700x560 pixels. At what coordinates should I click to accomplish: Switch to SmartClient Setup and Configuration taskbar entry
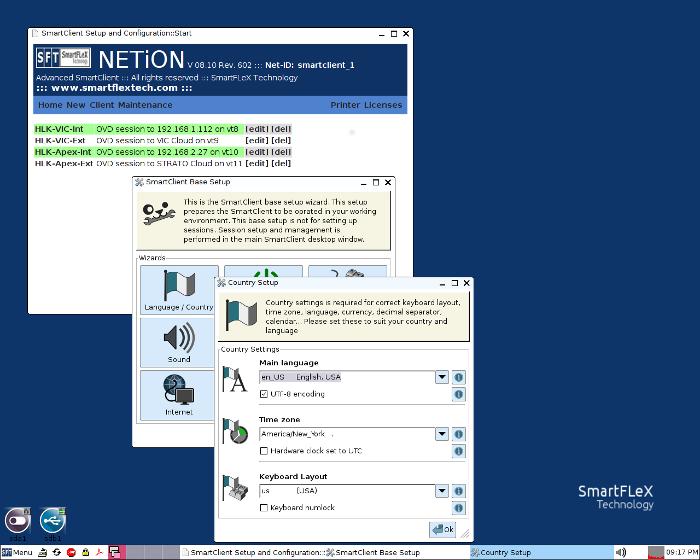253,552
